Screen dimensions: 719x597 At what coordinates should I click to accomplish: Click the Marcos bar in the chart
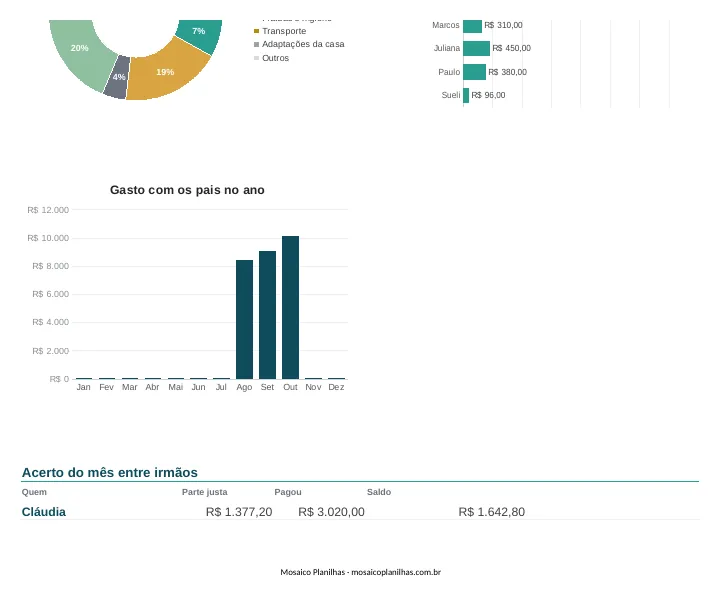pos(472,26)
